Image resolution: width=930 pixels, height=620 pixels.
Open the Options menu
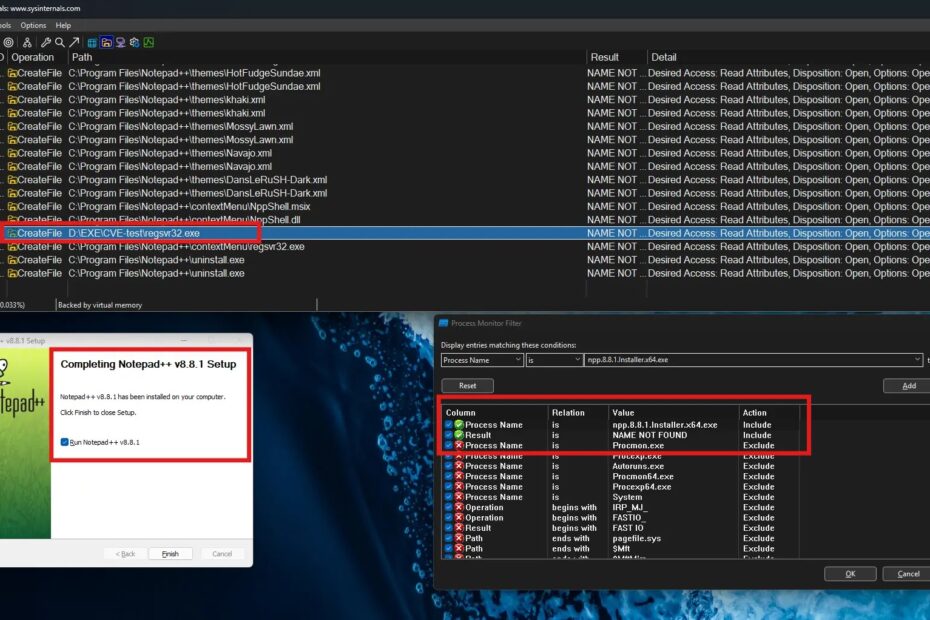pyautogui.click(x=33, y=25)
